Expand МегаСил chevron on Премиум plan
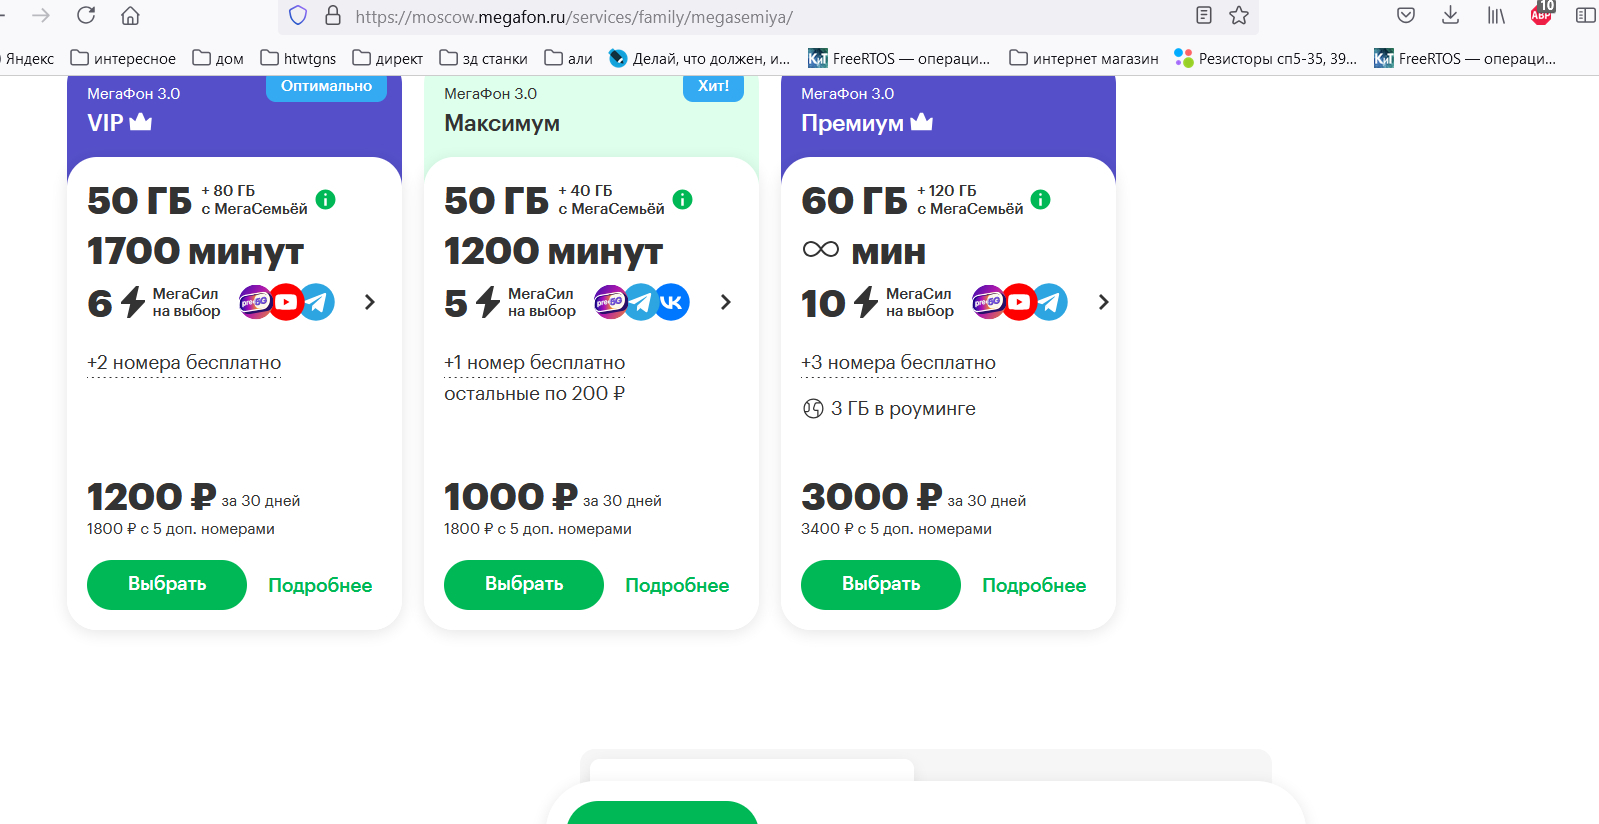Screen dimensions: 1599x824 pyautogui.click(x=1104, y=302)
